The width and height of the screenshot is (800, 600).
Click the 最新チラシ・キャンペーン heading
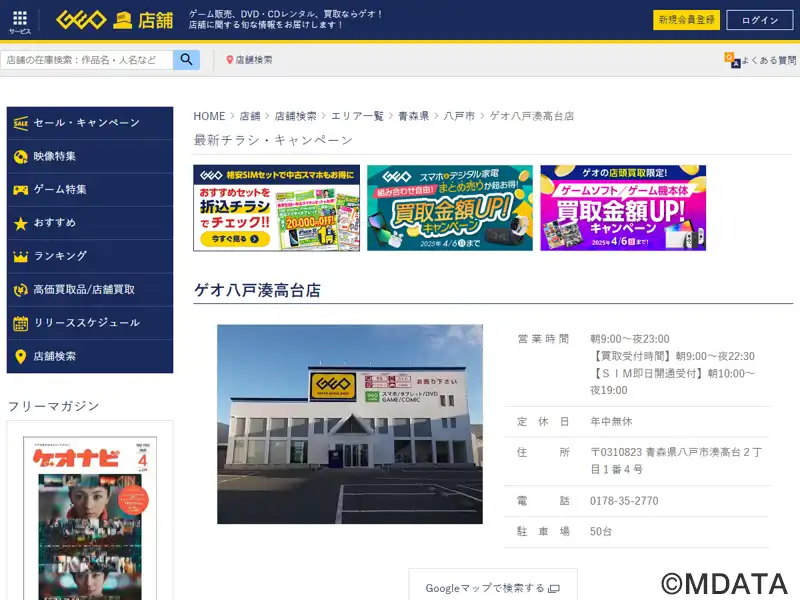click(273, 140)
